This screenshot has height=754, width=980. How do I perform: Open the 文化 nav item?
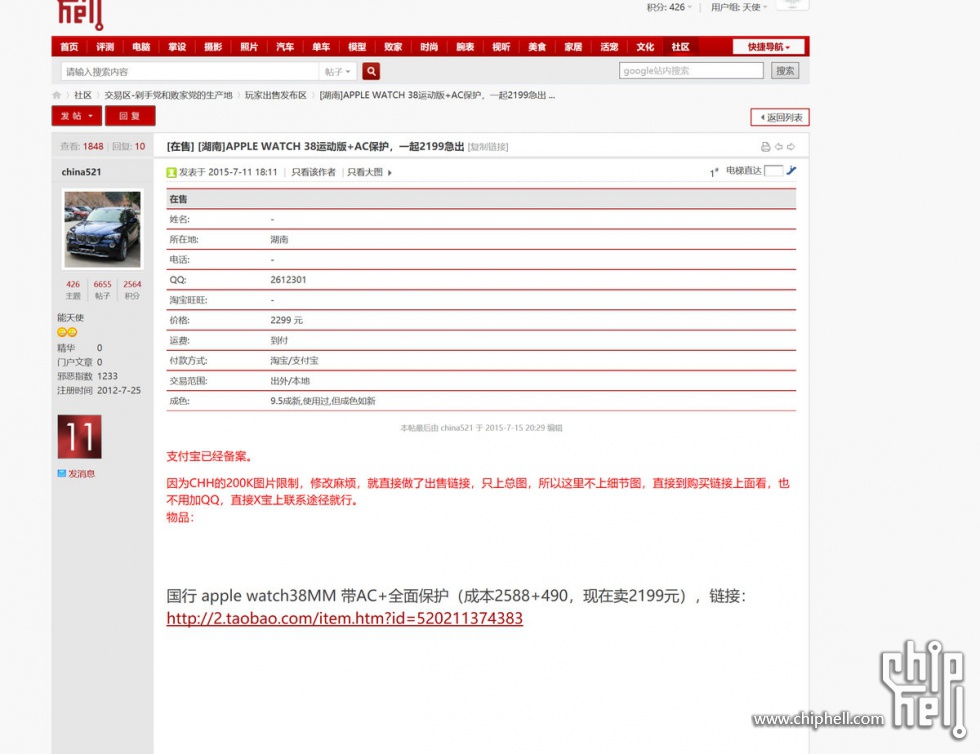[645, 47]
